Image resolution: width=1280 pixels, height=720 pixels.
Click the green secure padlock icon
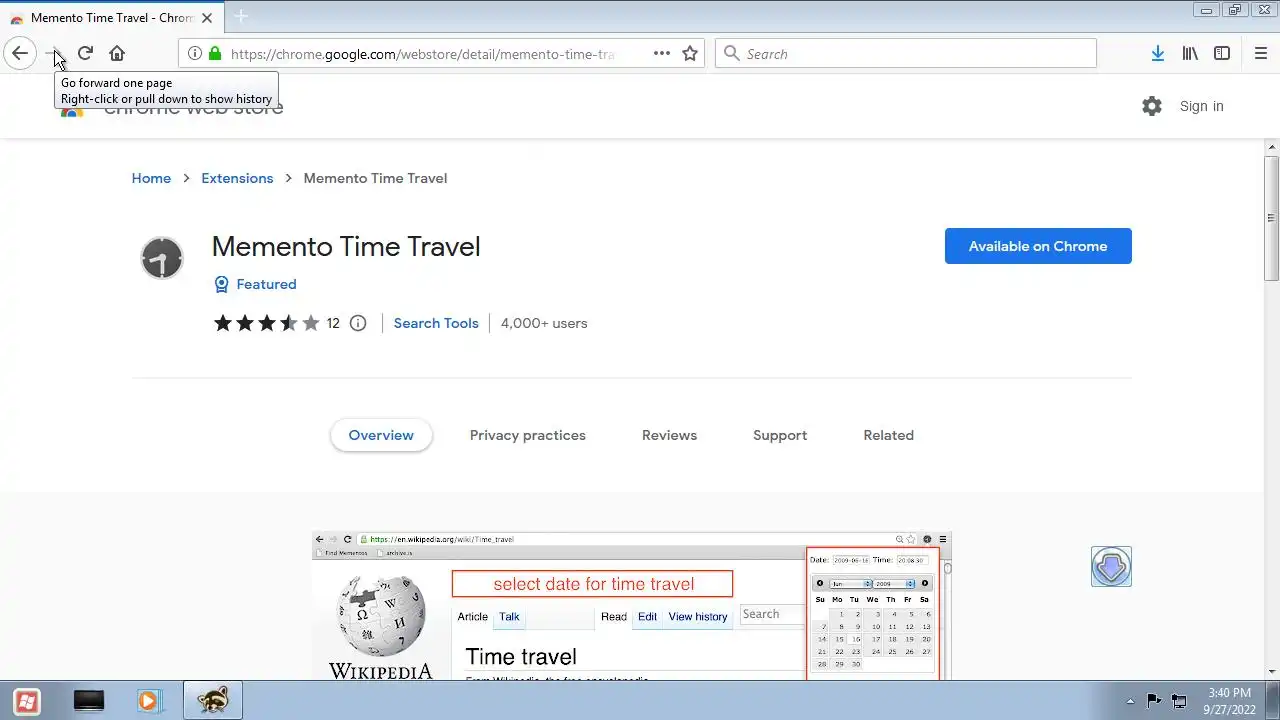pyautogui.click(x=215, y=54)
